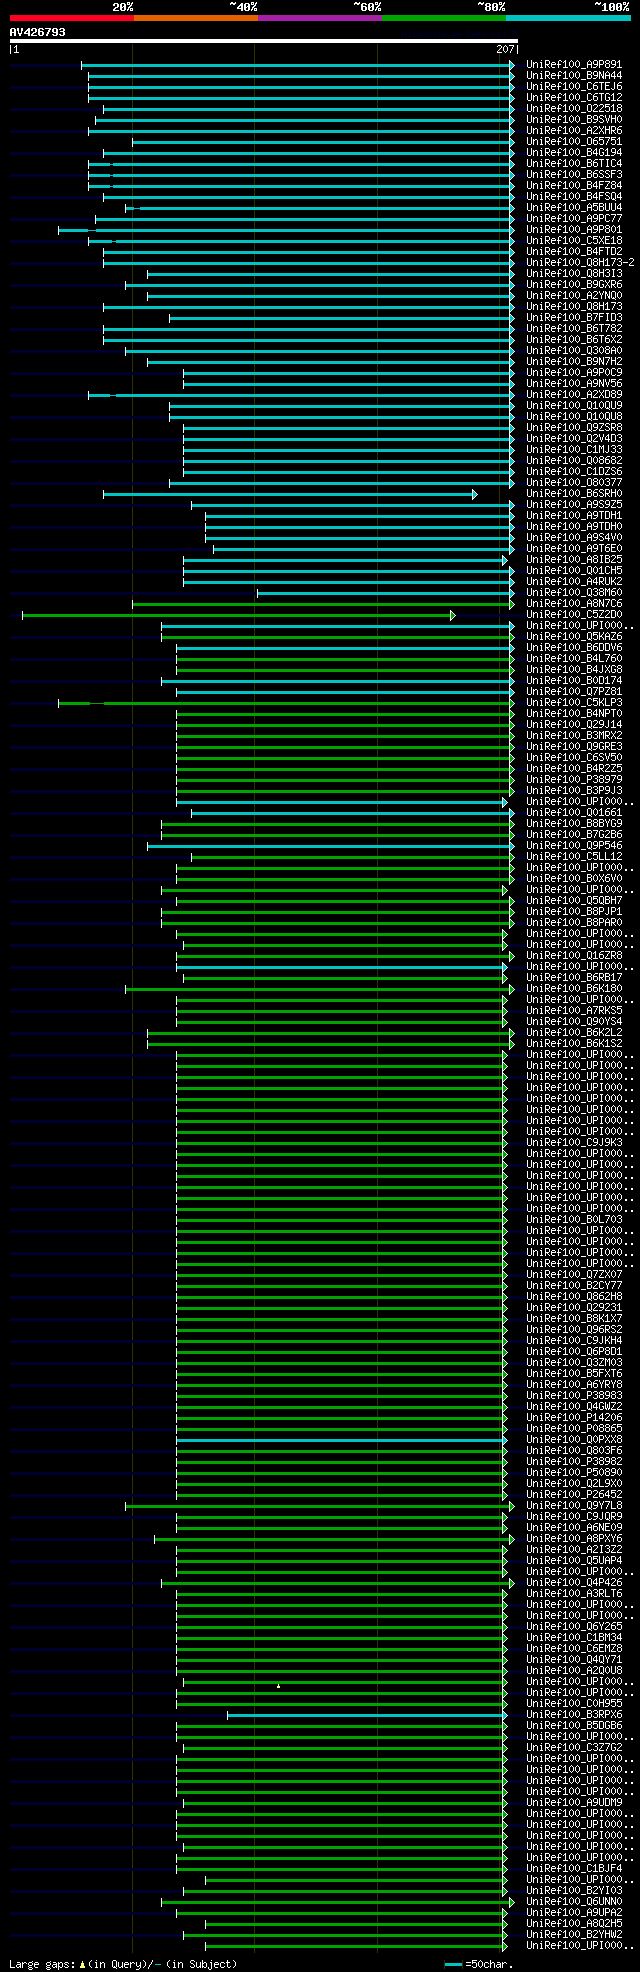Select label UniRef100_B9GXR6
Screen dimensions: 640x1972
point(574,285)
